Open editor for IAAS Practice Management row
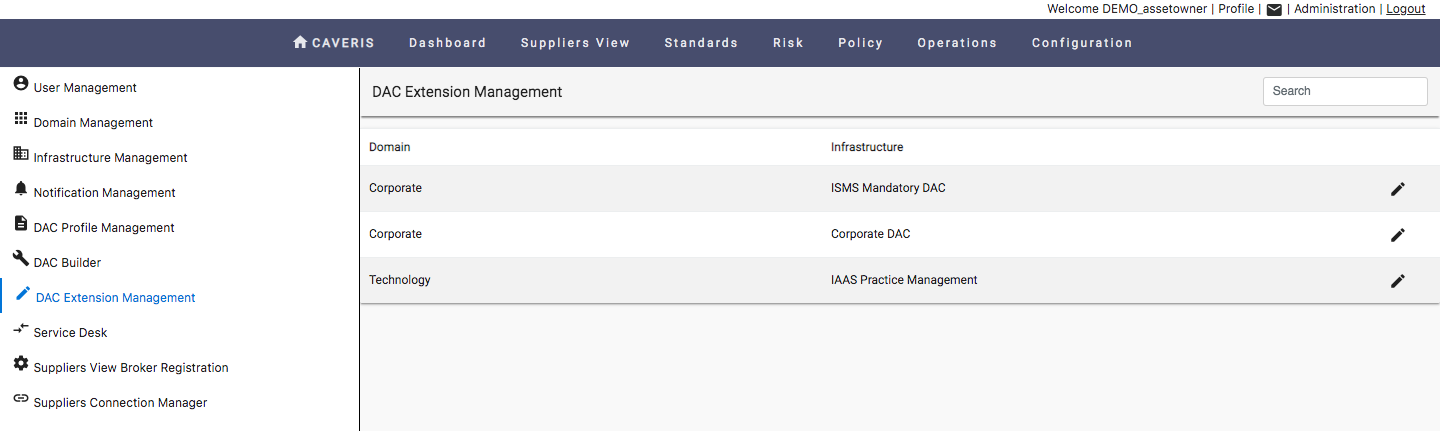The height and width of the screenshot is (431, 1440). [x=1398, y=281]
